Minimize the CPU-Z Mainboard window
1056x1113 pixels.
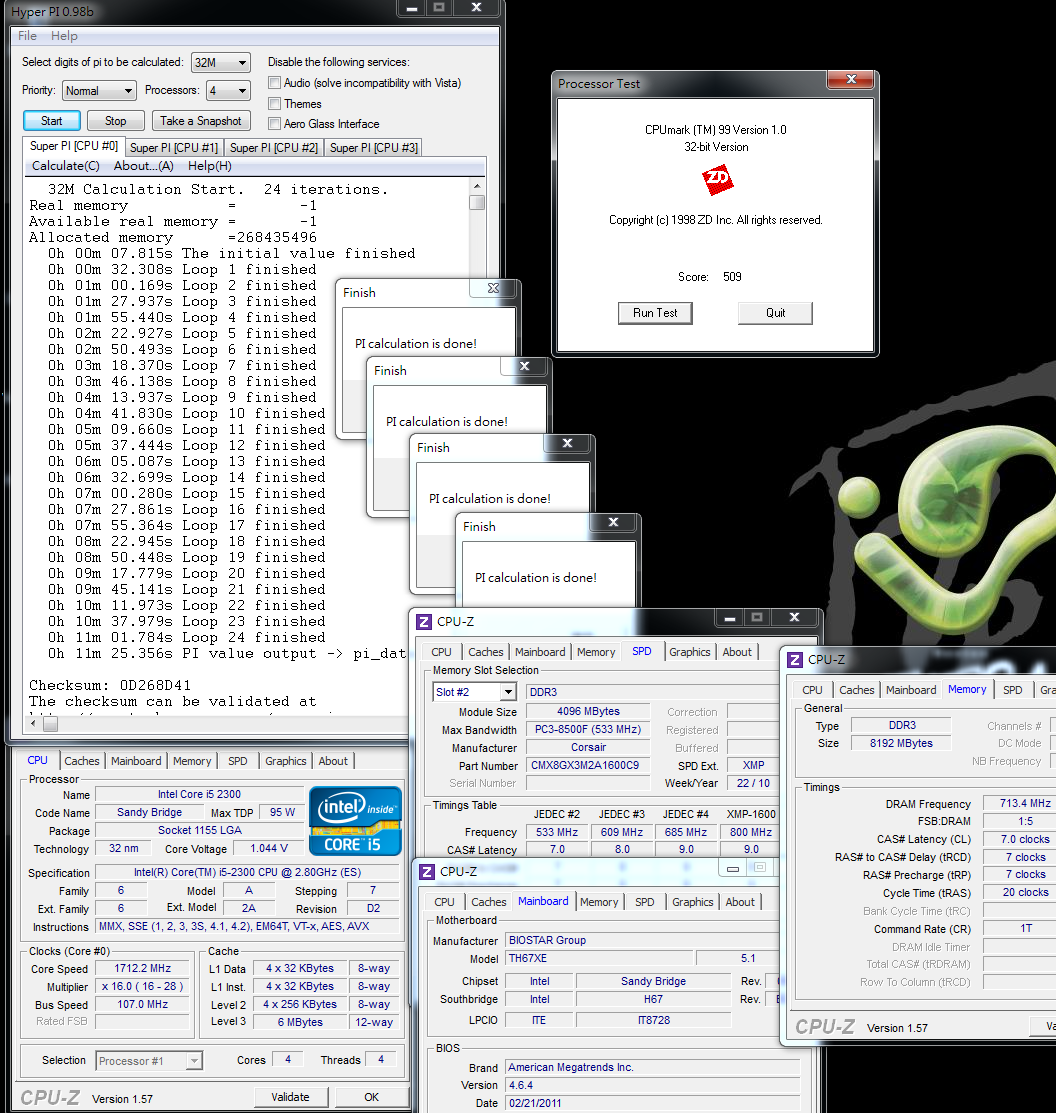pyautogui.click(x=733, y=867)
